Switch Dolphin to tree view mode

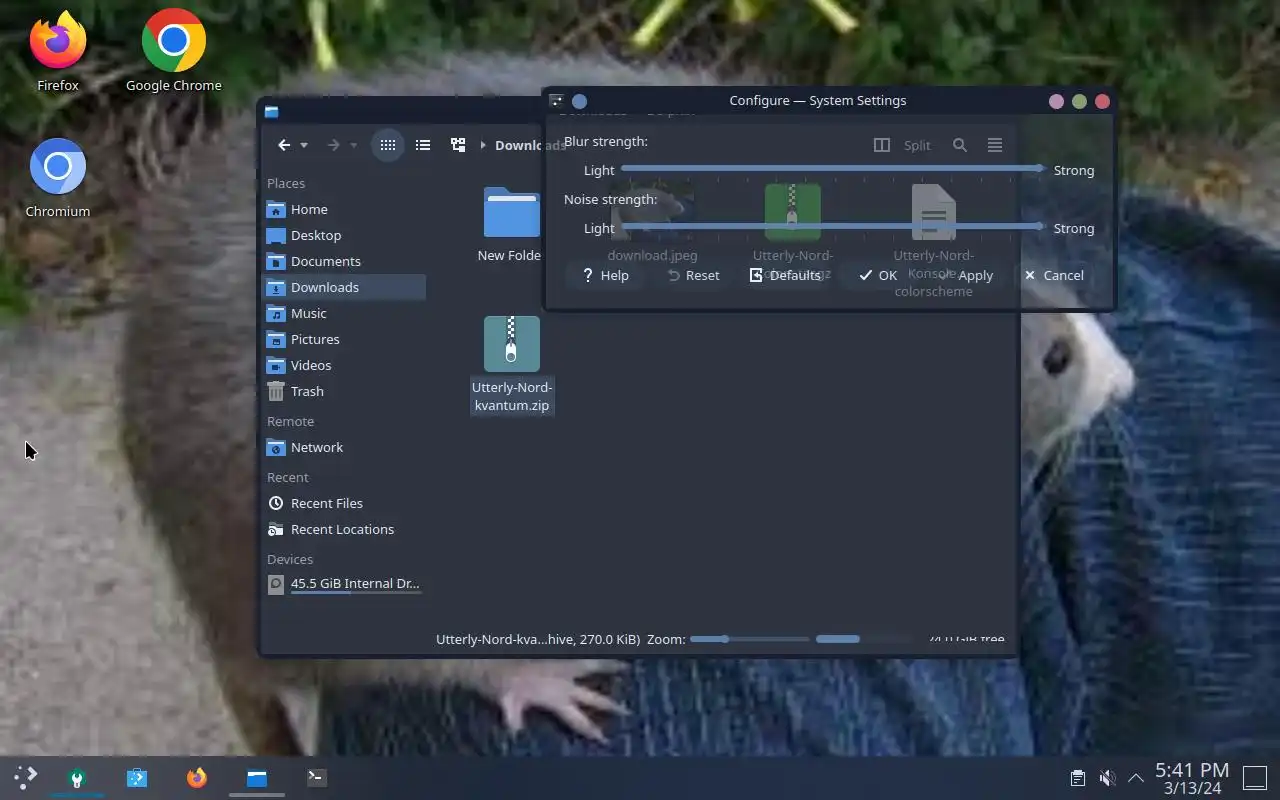(458, 145)
